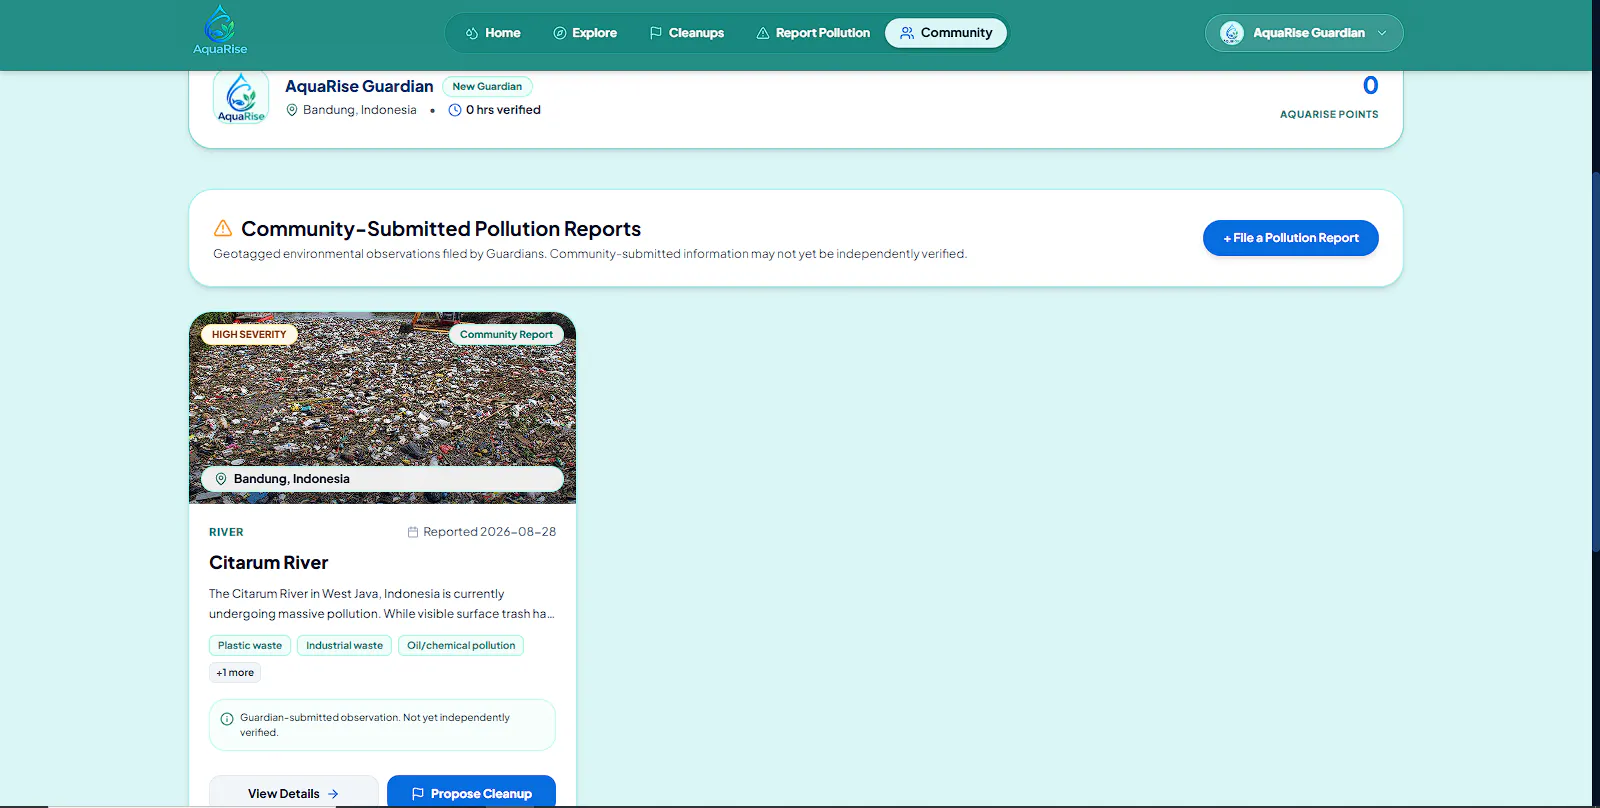This screenshot has height=808, width=1600.
Task: Click the location pin beside Bandung, Indonesia profile
Action: 292,110
